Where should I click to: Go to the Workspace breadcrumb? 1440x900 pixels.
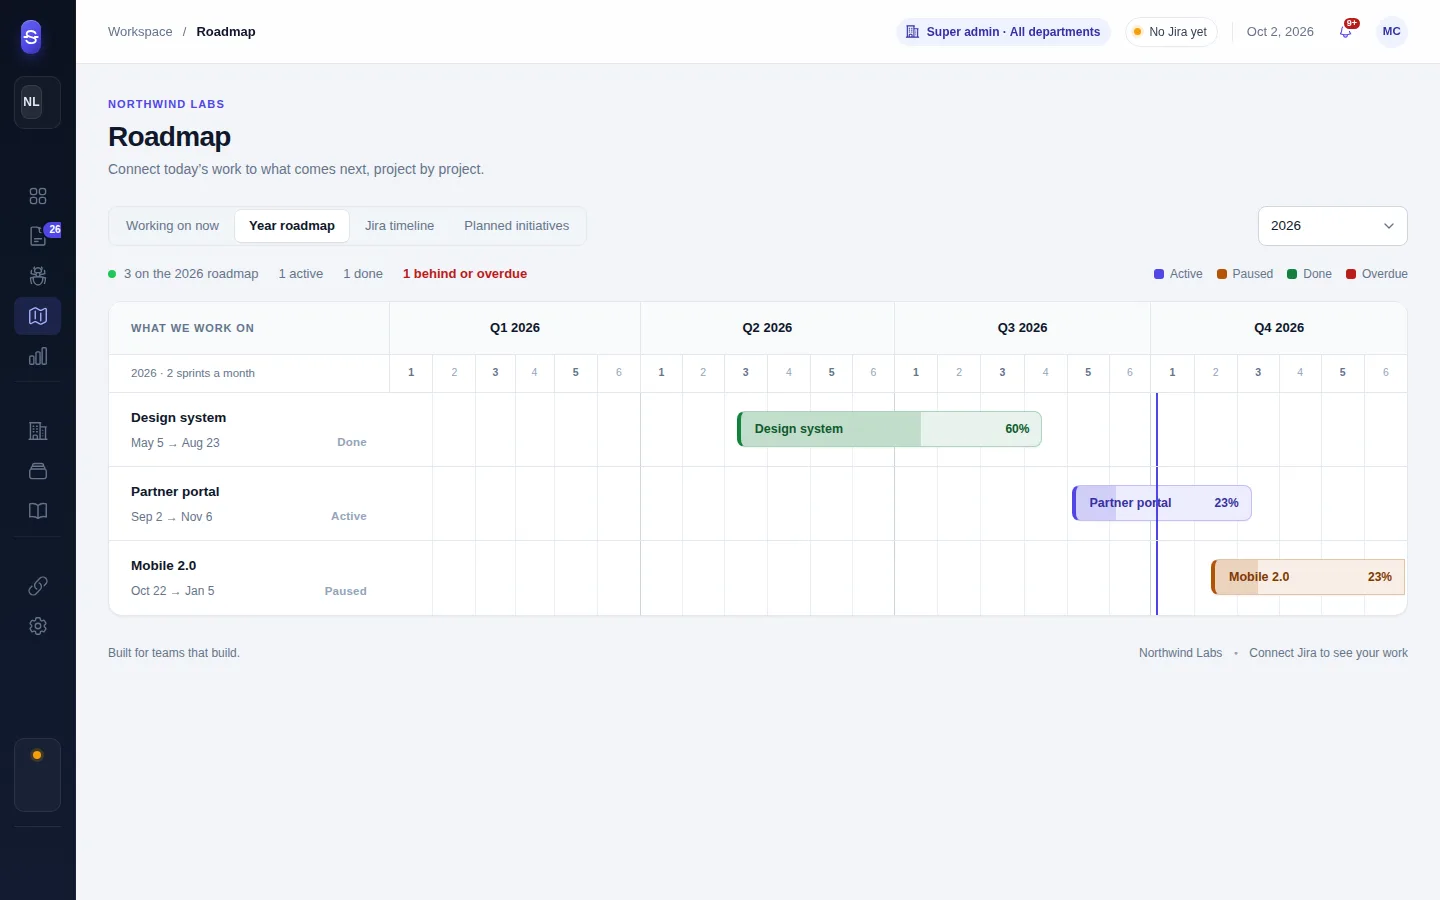click(140, 32)
